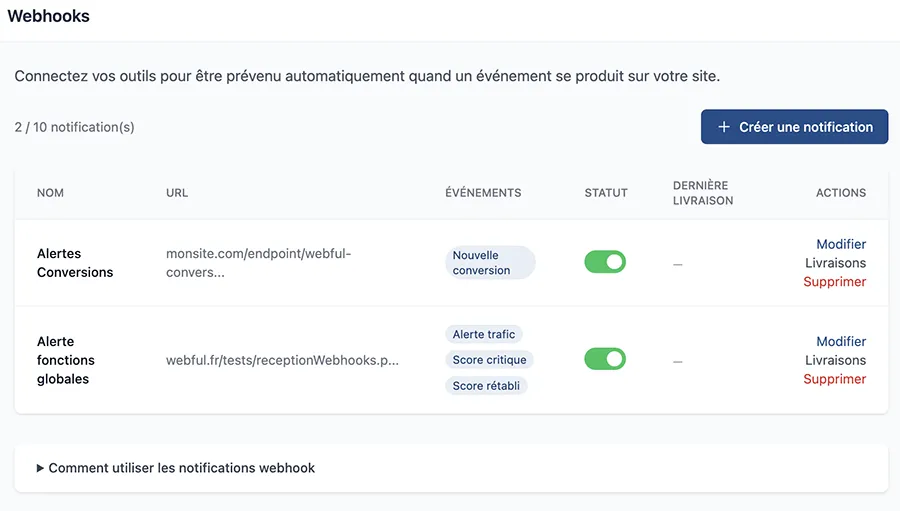This screenshot has width=900, height=511.
Task: Click the DERNIÈRE LIVRAISON column header
Action: click(703, 193)
